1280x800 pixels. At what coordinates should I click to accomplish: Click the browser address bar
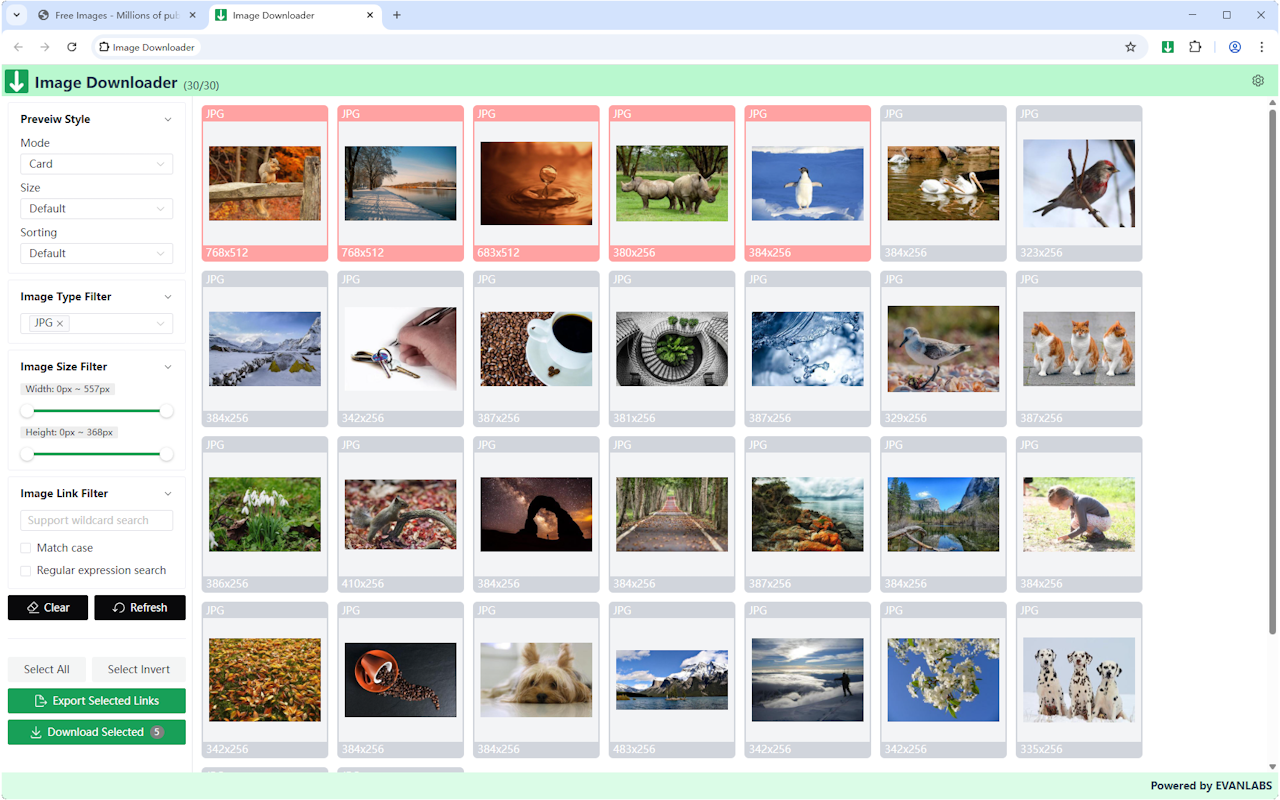[620, 47]
